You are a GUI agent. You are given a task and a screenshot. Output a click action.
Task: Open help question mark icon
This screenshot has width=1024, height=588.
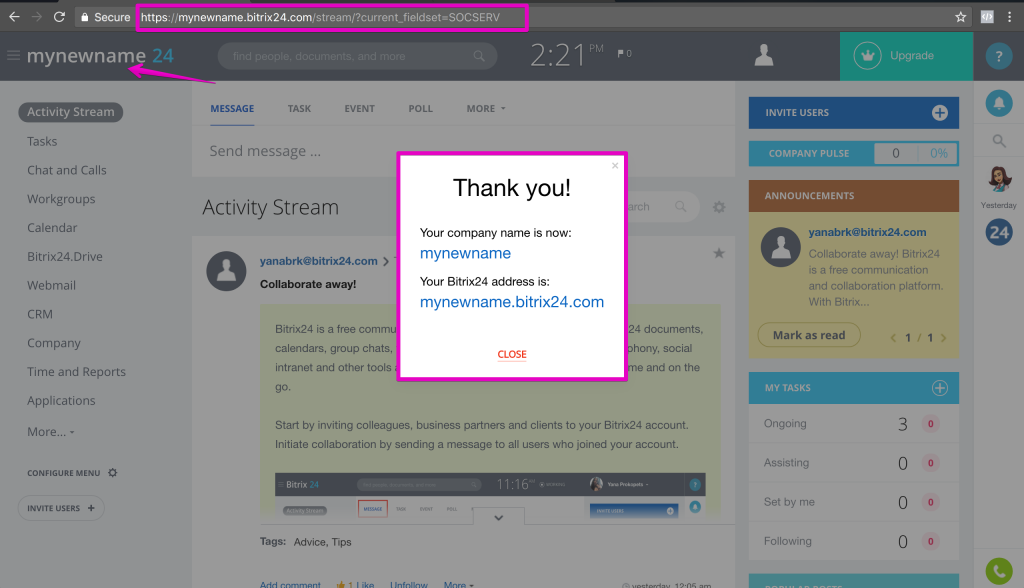tap(999, 56)
